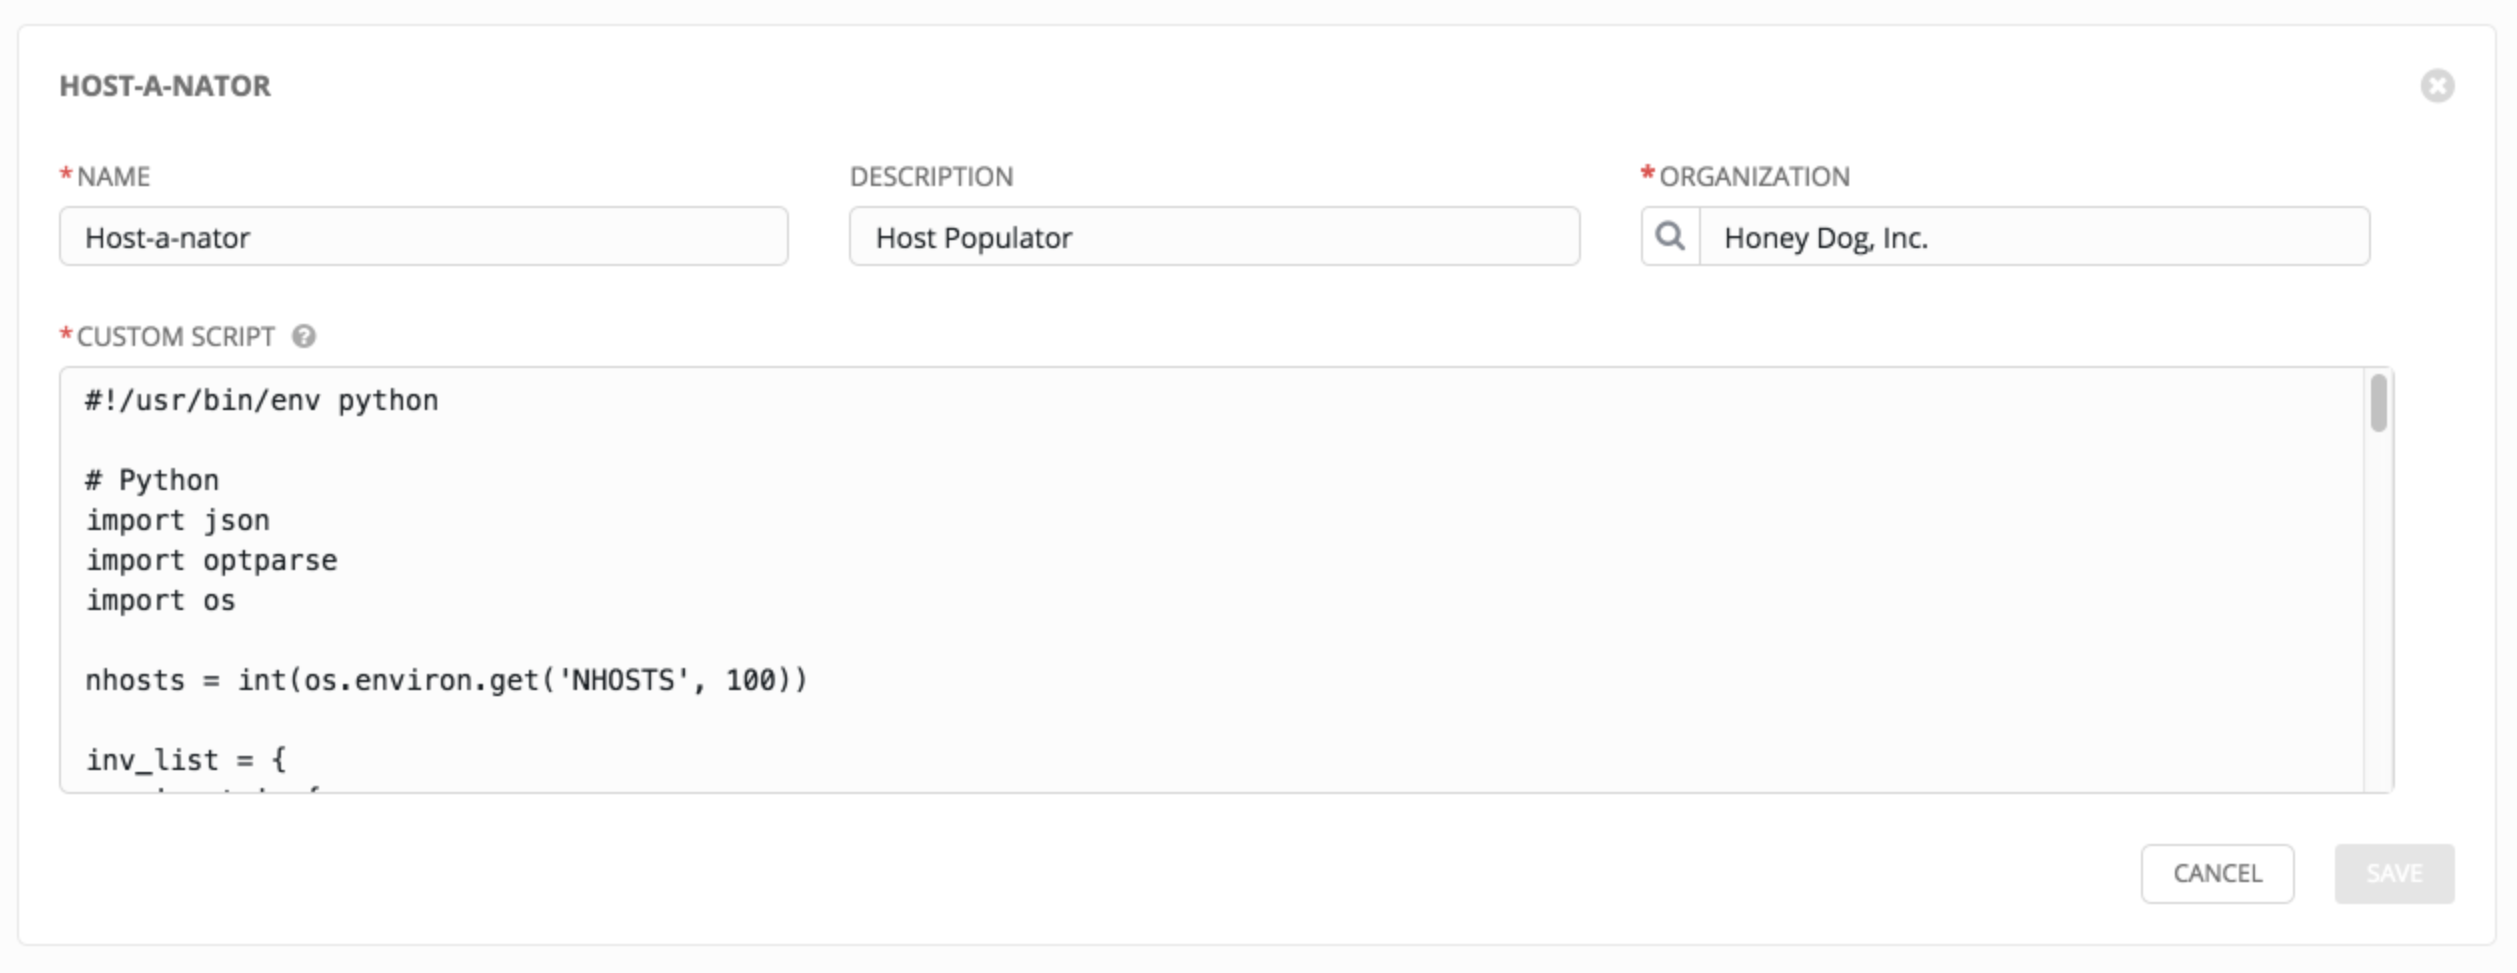Open the organization lookup search icon
Image resolution: width=2517 pixels, height=973 pixels.
pyautogui.click(x=1669, y=237)
